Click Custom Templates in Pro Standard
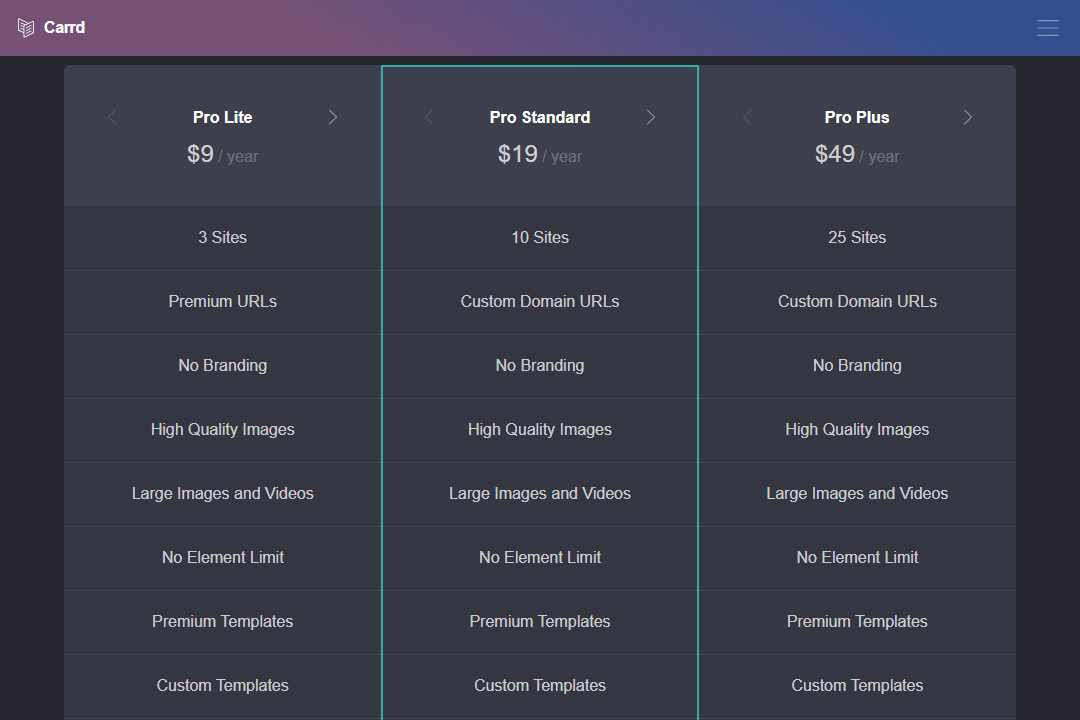 pos(540,686)
